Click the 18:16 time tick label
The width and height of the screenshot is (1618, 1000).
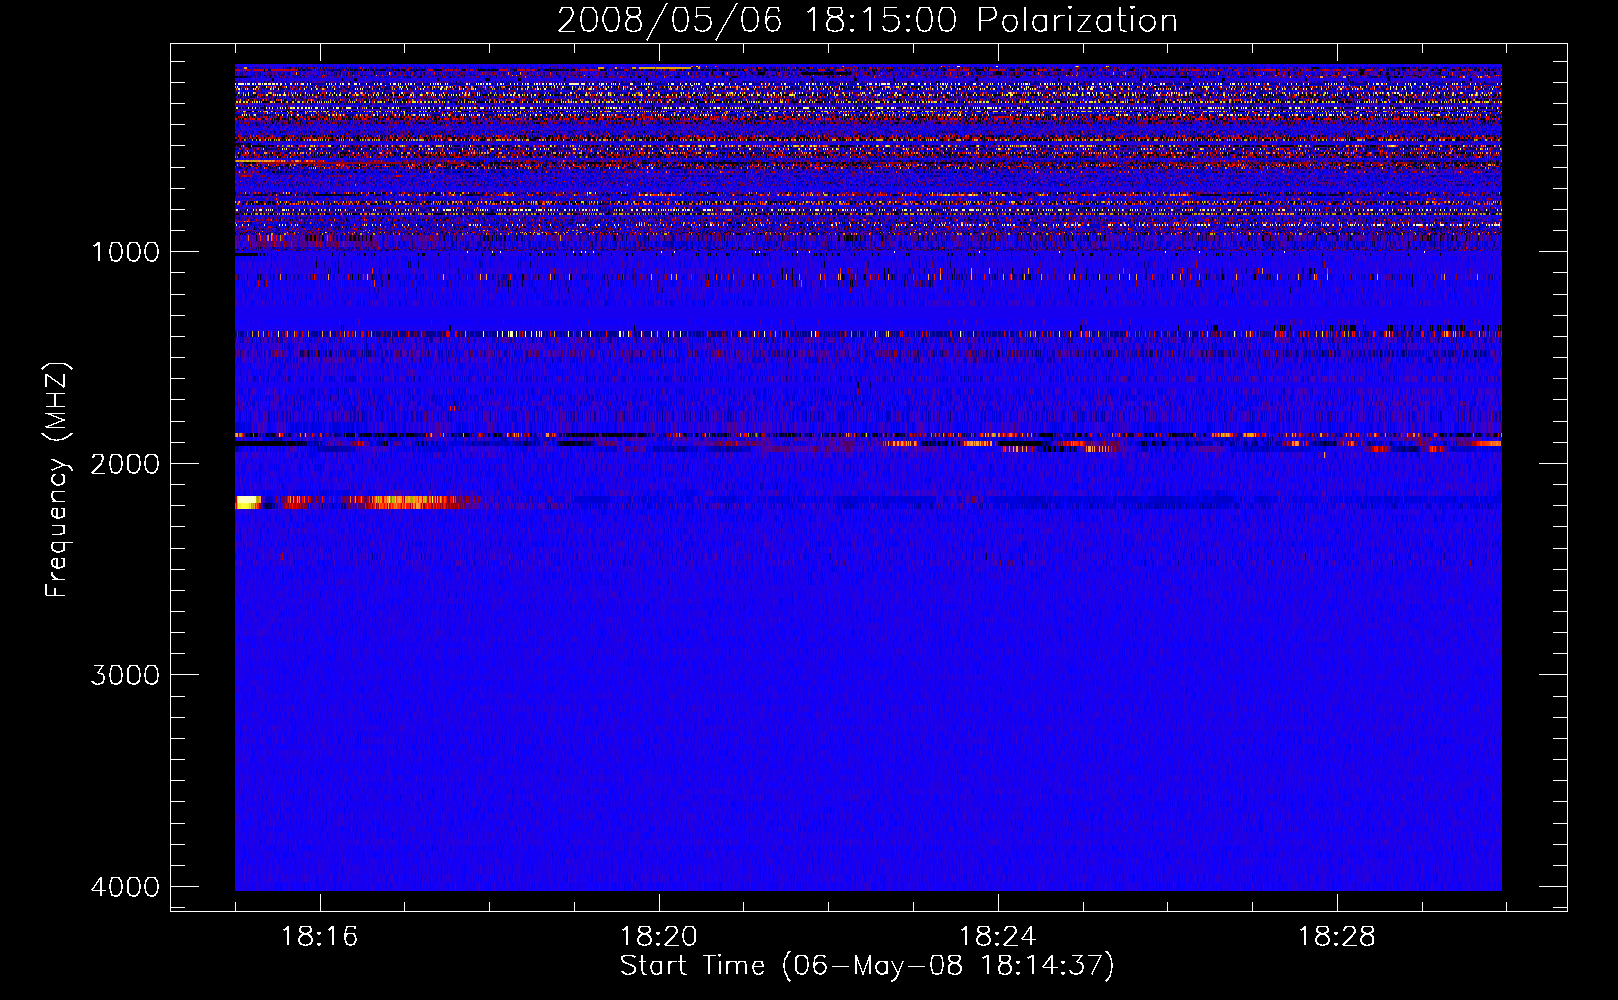319,937
